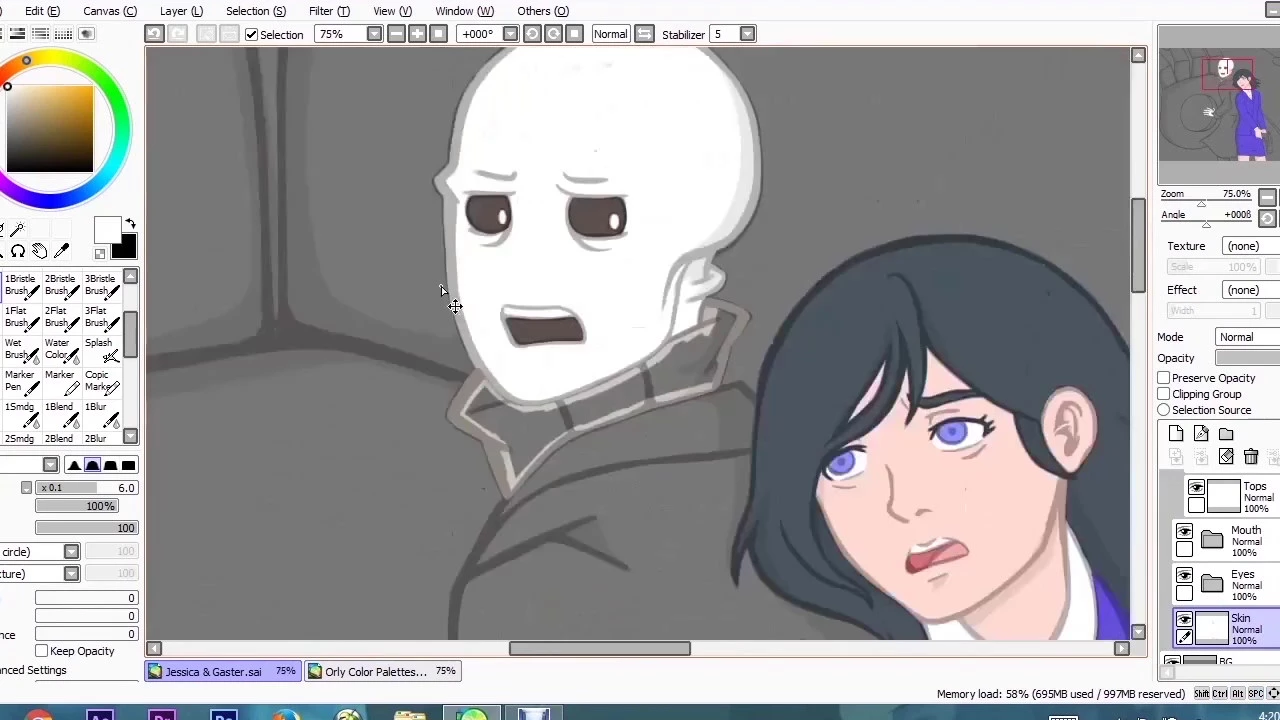Choose the 1Smdg smudge tool
Screen dimensions: 1280x720
(20, 413)
